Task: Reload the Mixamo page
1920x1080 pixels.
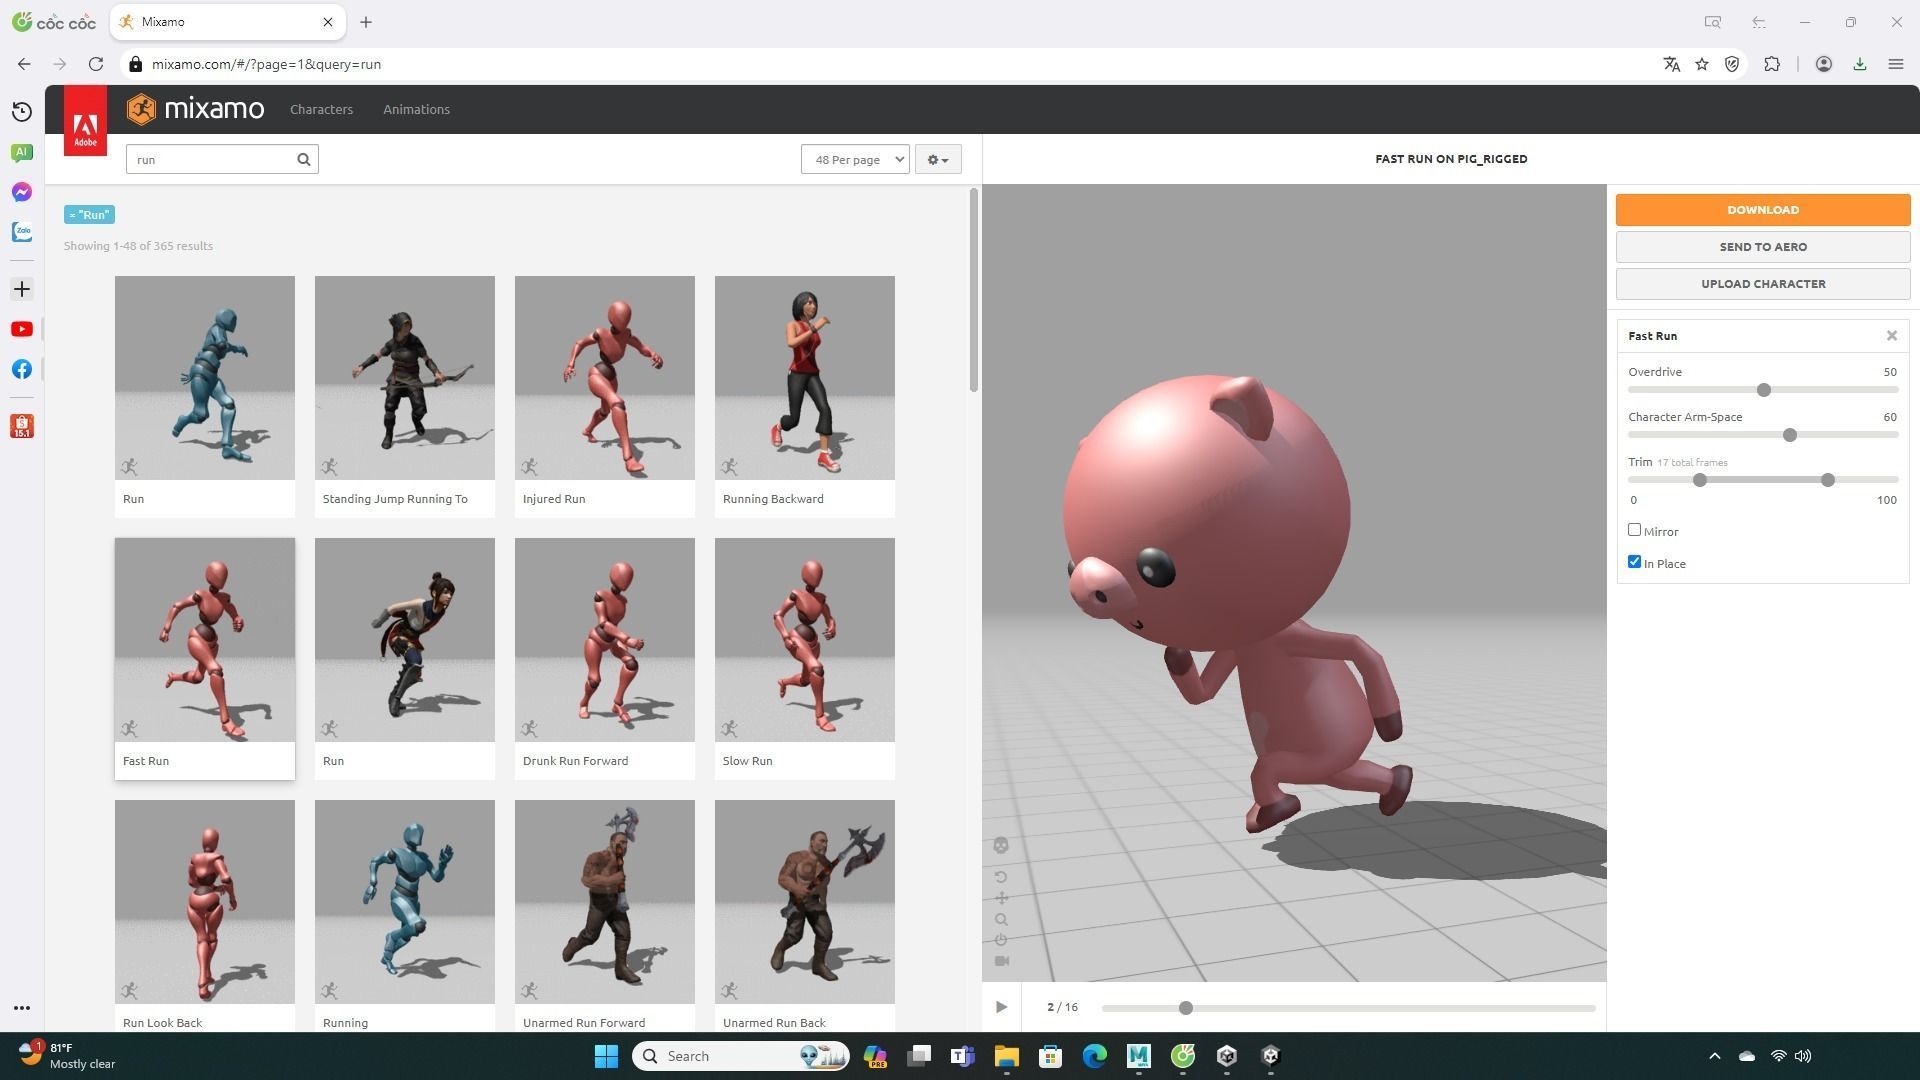Action: click(96, 64)
